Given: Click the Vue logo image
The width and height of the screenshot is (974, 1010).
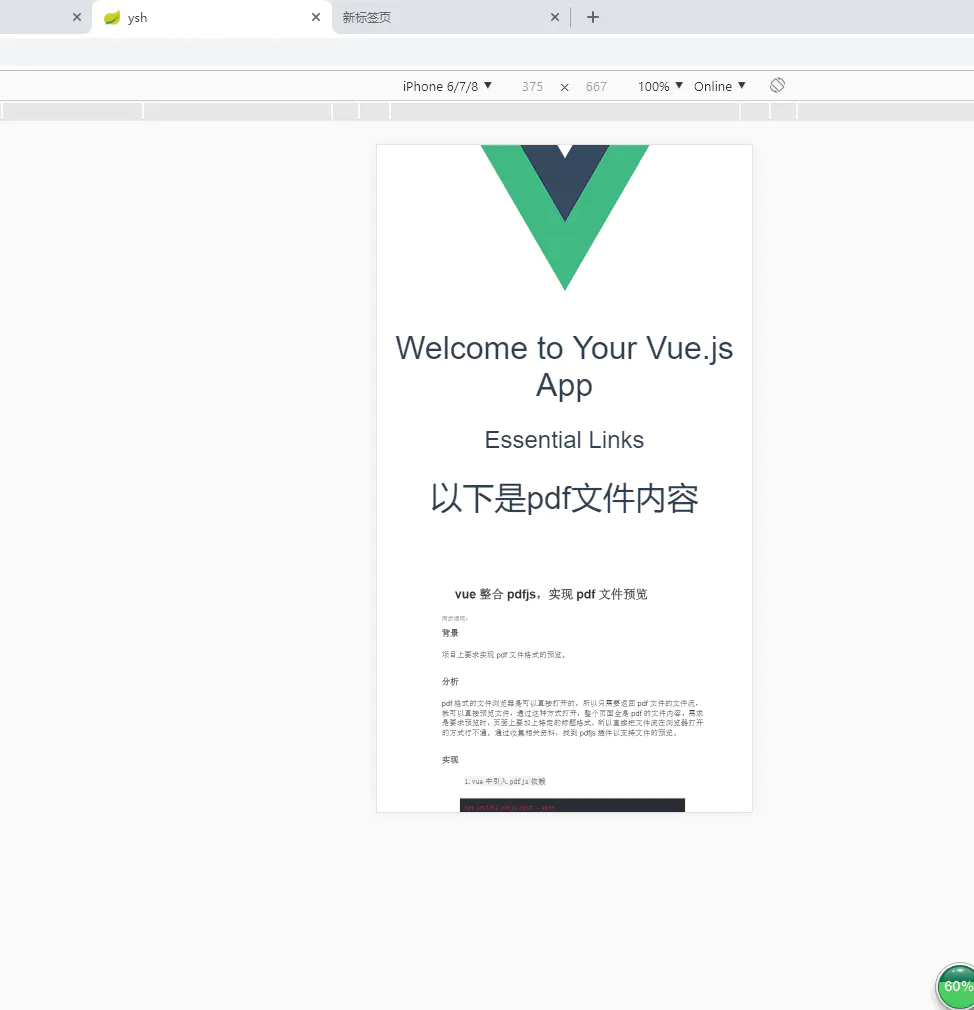Looking at the screenshot, I should pyautogui.click(x=565, y=218).
